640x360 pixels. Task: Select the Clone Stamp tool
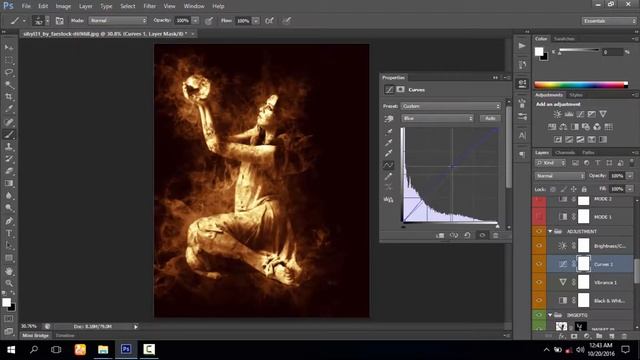pyautogui.click(x=9, y=147)
